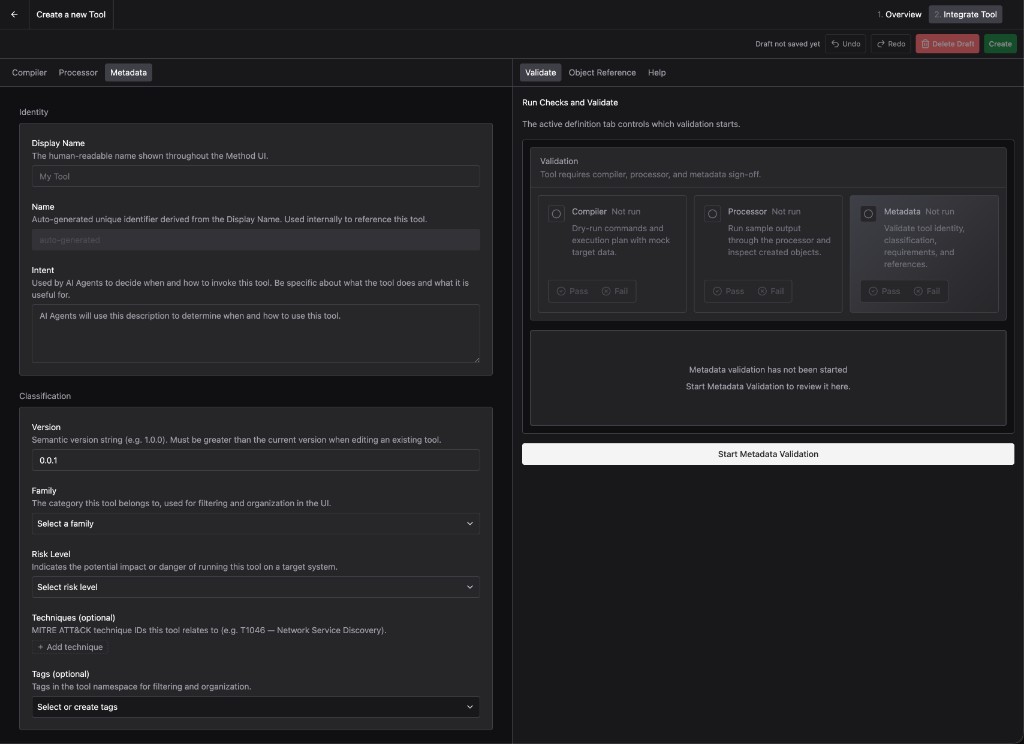
Task: Click the 'Tags (optional)' label
Action: click(60, 674)
